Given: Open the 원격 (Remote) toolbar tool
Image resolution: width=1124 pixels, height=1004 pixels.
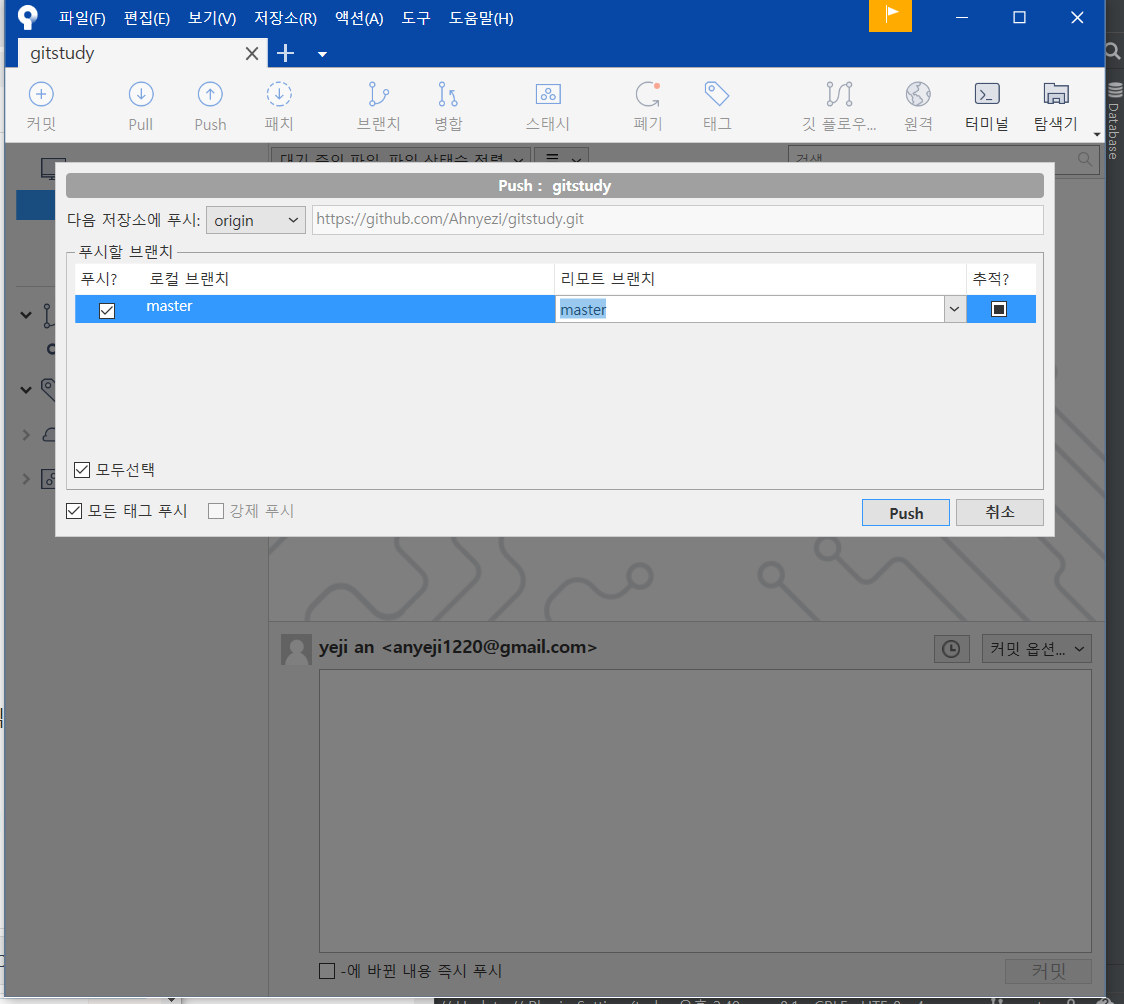Looking at the screenshot, I should tap(918, 106).
